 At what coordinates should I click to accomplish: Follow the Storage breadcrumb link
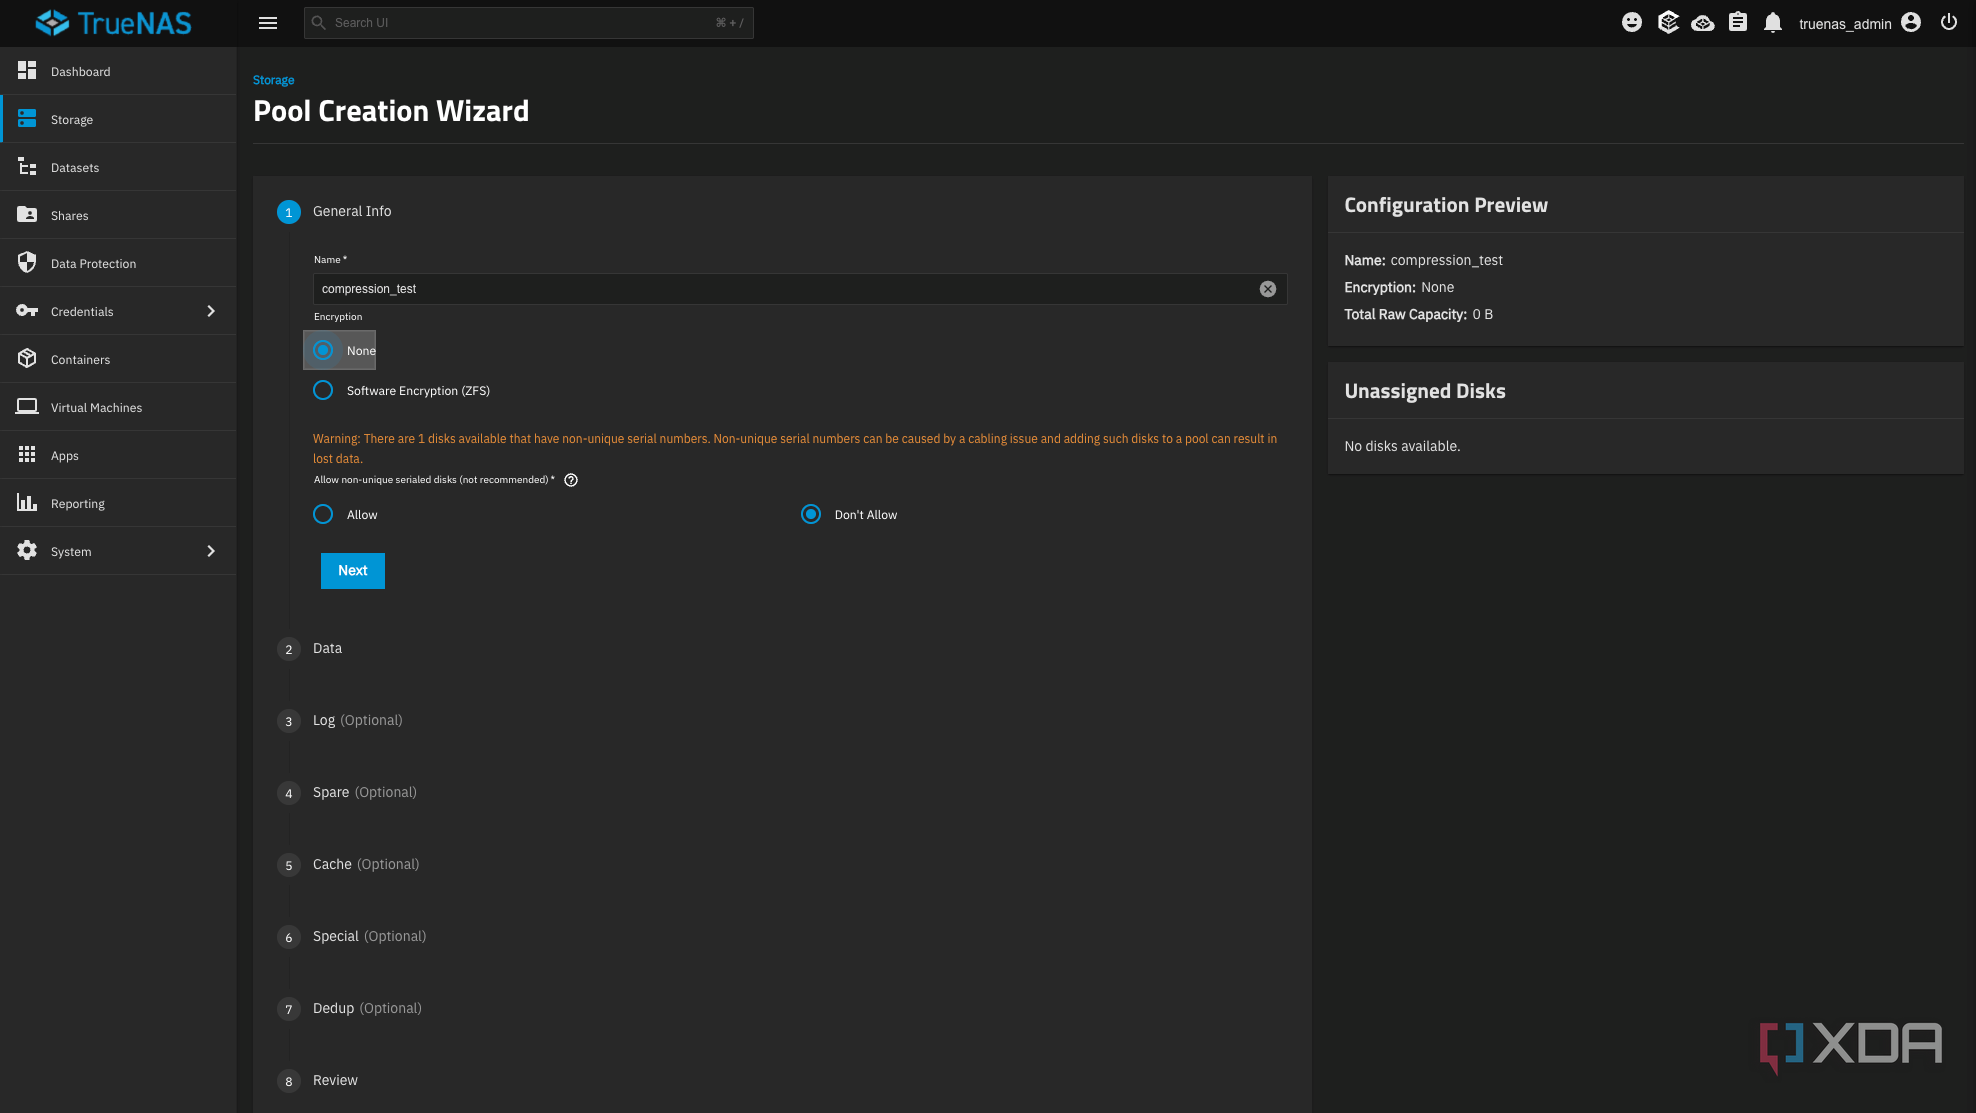coord(273,80)
